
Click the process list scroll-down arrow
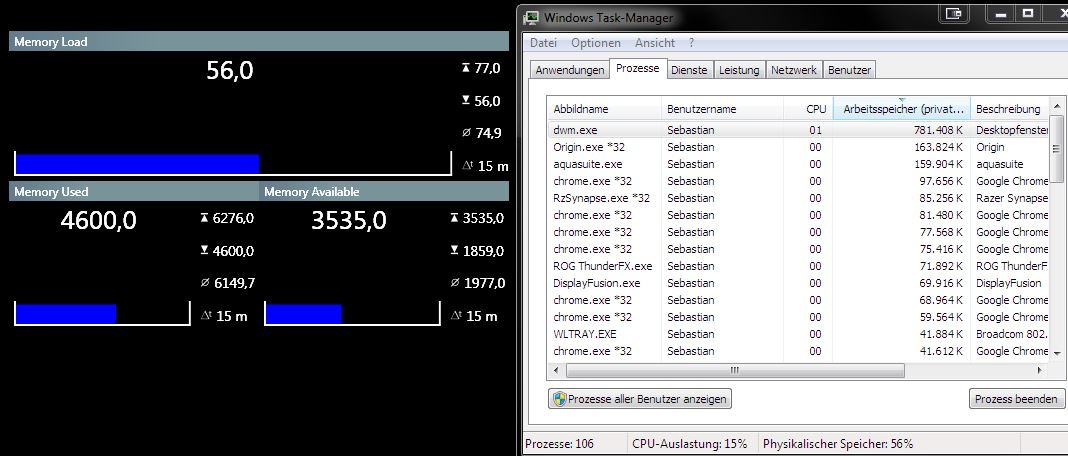[1056, 352]
